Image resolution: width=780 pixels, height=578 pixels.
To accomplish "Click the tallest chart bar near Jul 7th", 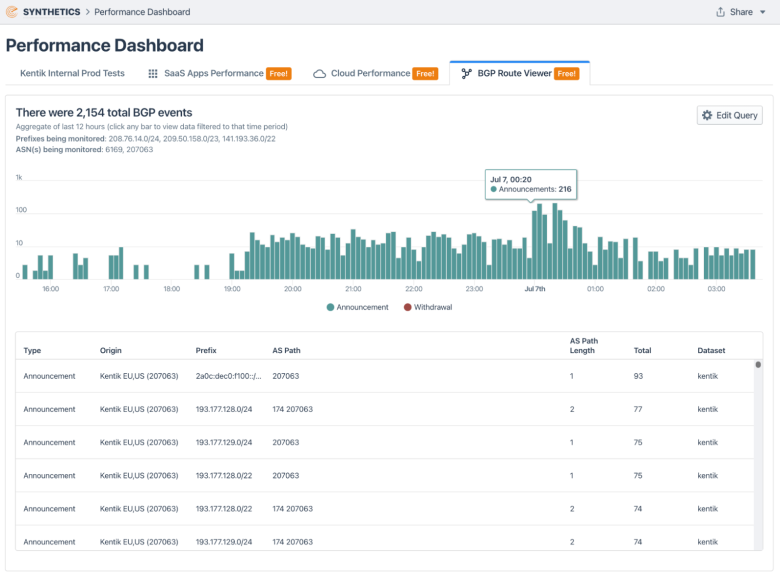I will click(555, 241).
